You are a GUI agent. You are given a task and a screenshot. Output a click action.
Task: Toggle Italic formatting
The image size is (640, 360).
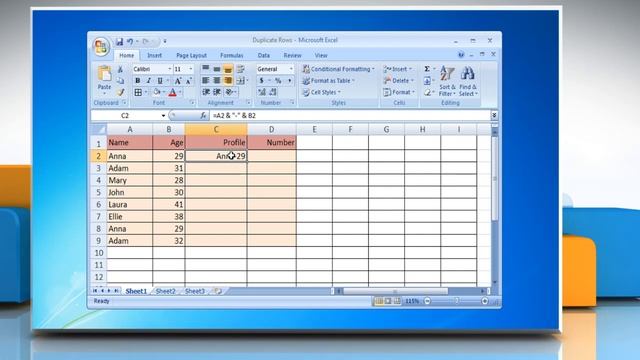click(149, 81)
